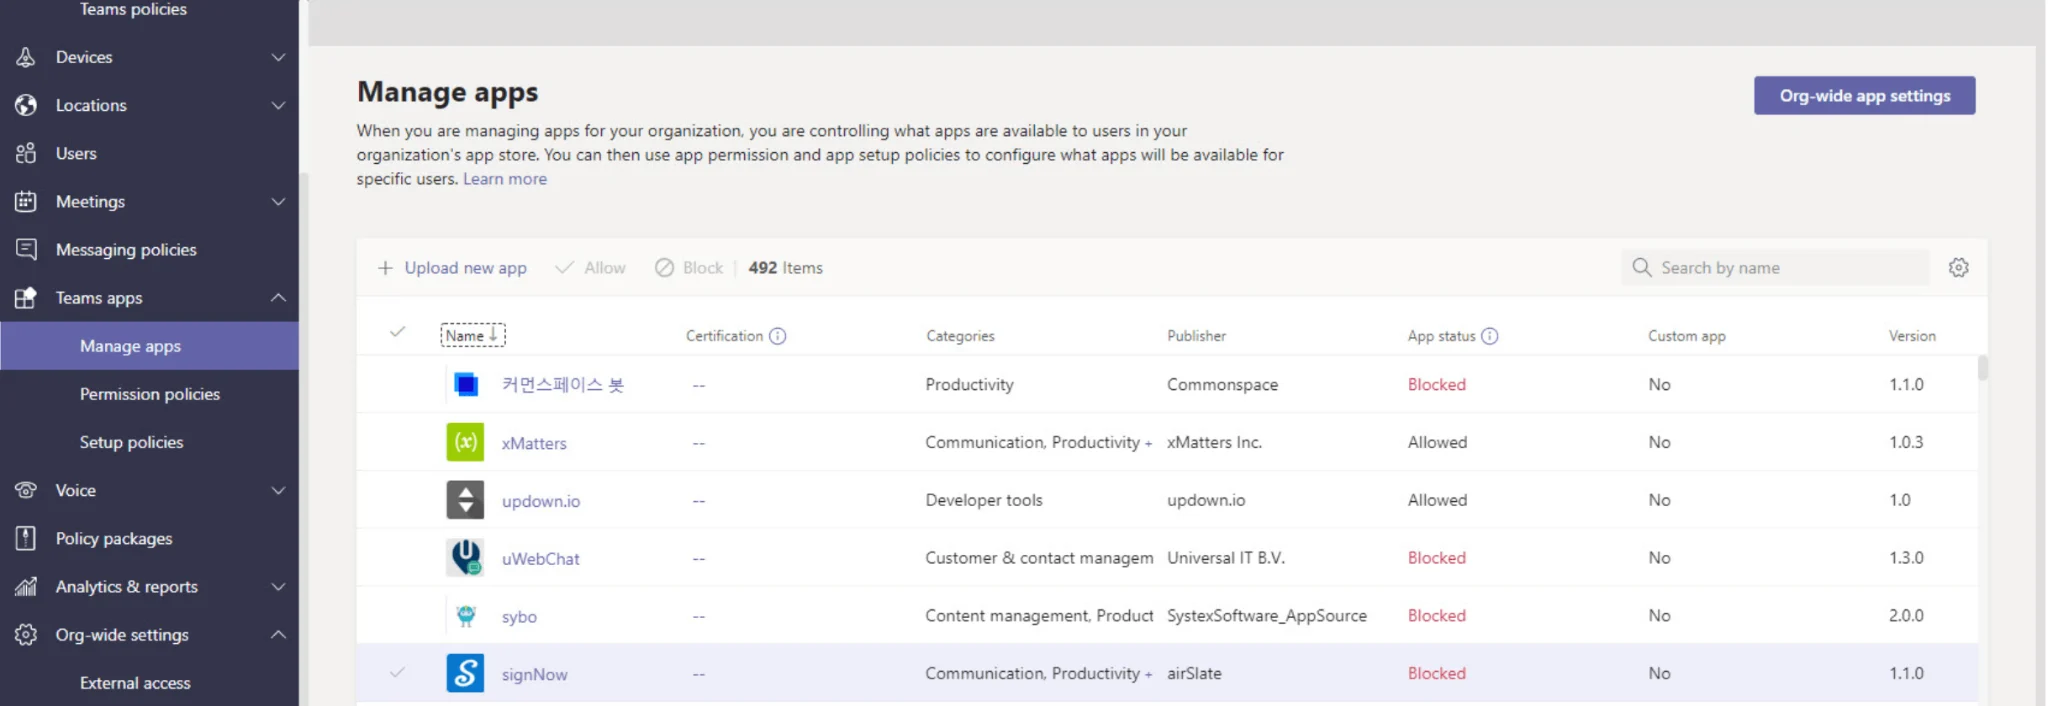Click the Messaging policies icon
The height and width of the screenshot is (706, 2048).
click(26, 249)
